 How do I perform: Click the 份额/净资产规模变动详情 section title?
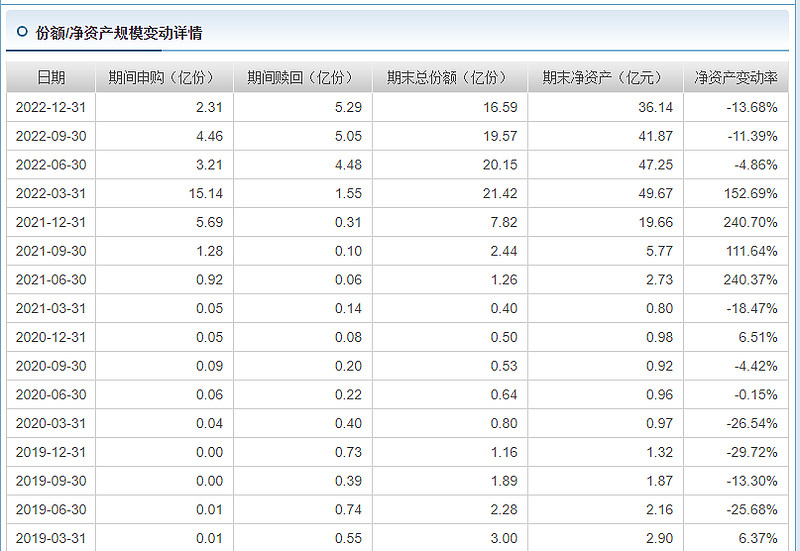tap(119, 33)
